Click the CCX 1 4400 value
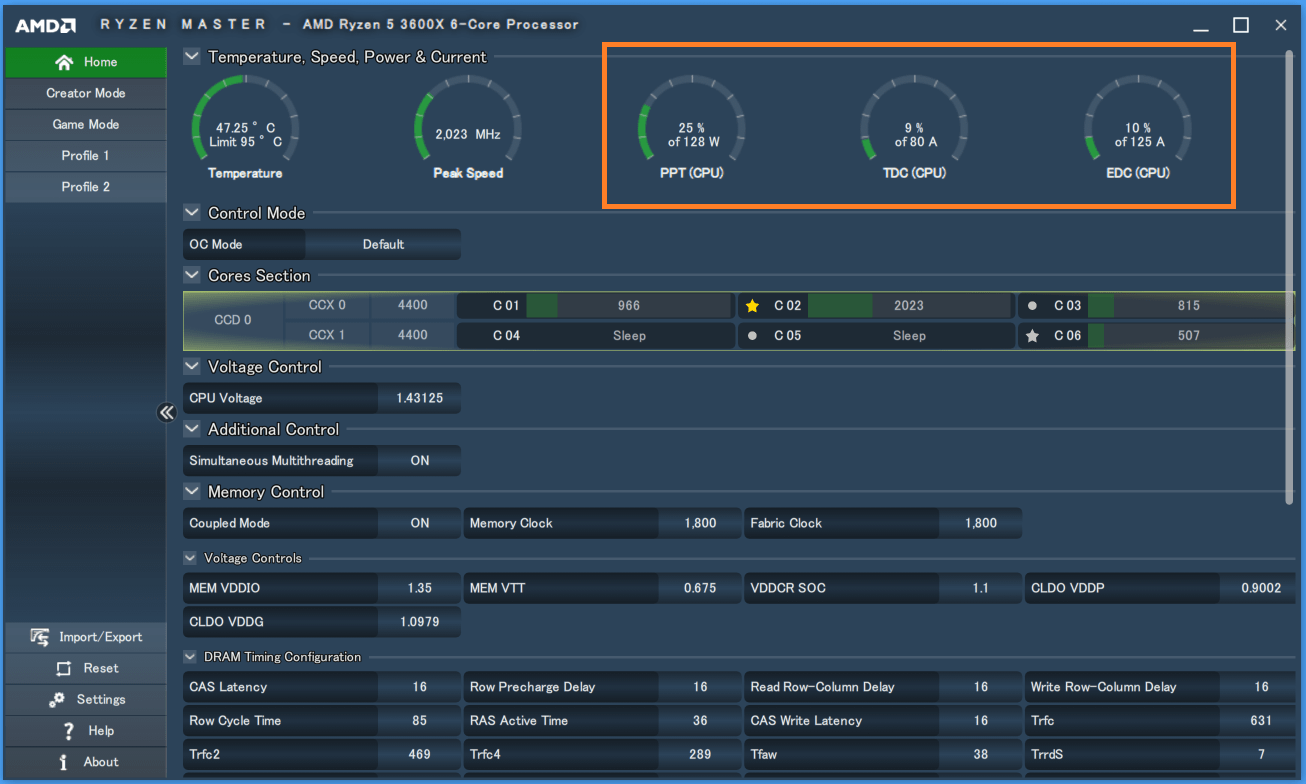The image size is (1306, 784). tap(413, 336)
